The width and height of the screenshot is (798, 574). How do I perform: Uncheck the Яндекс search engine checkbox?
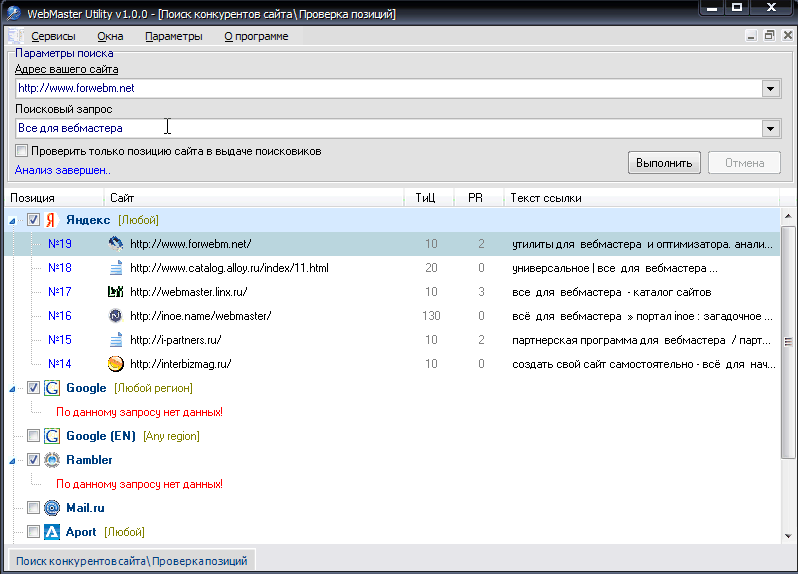click(34, 220)
